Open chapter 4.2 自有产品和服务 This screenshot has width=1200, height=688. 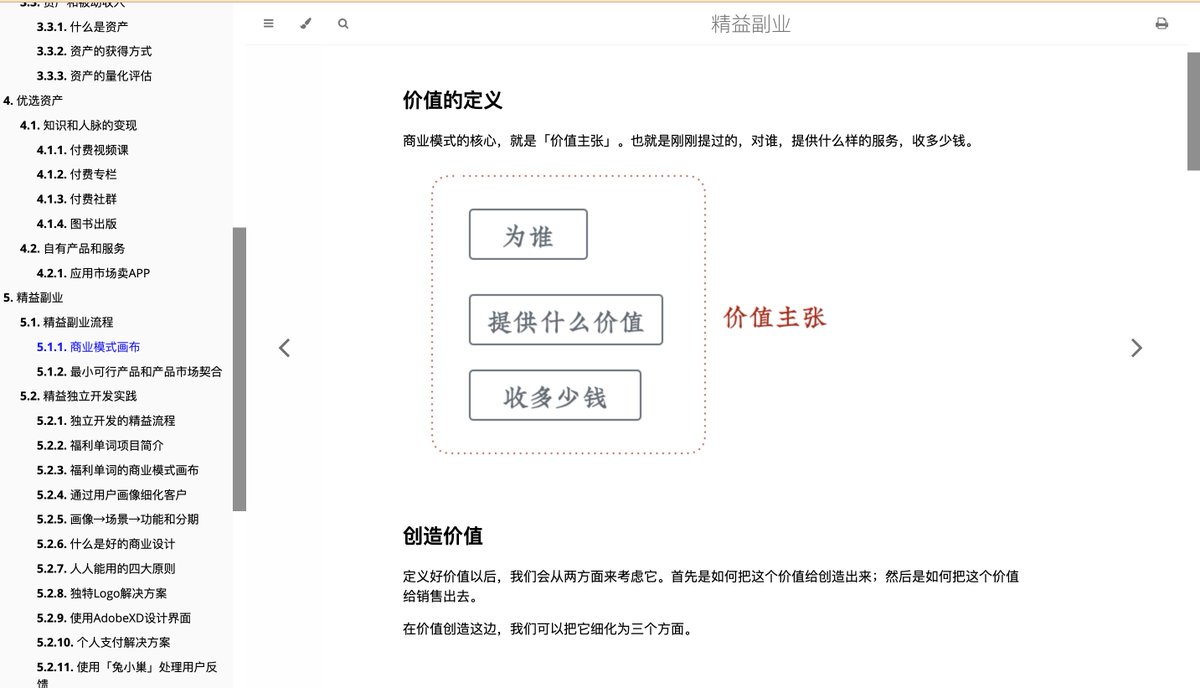[72, 248]
